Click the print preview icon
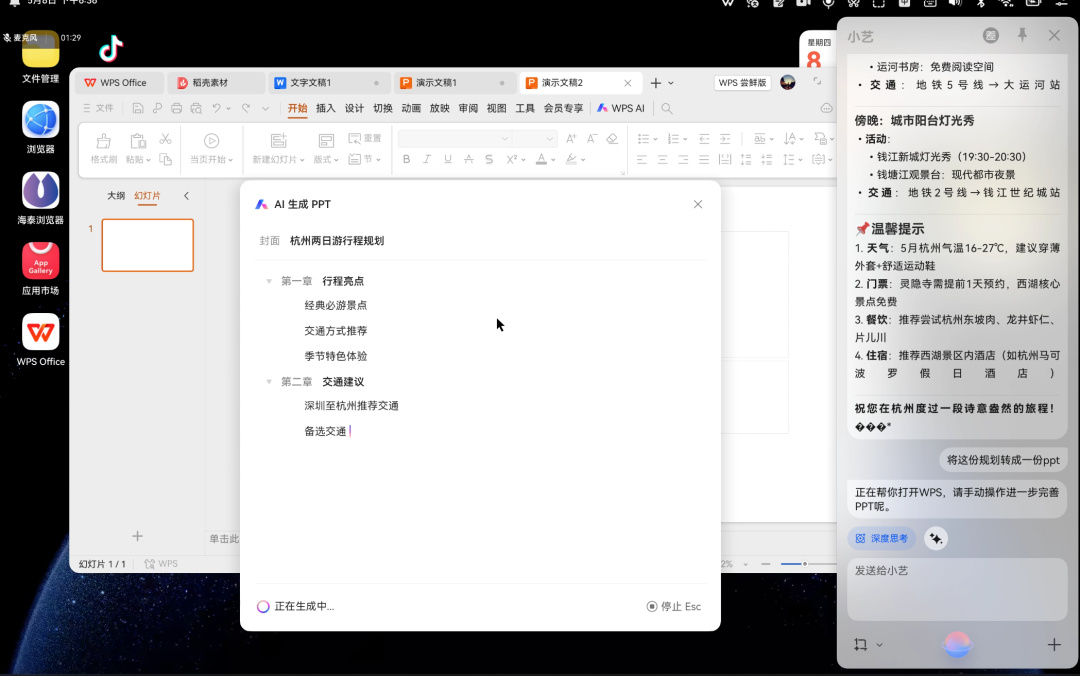Image resolution: width=1080 pixels, height=676 pixels. pyautogui.click(x=196, y=108)
